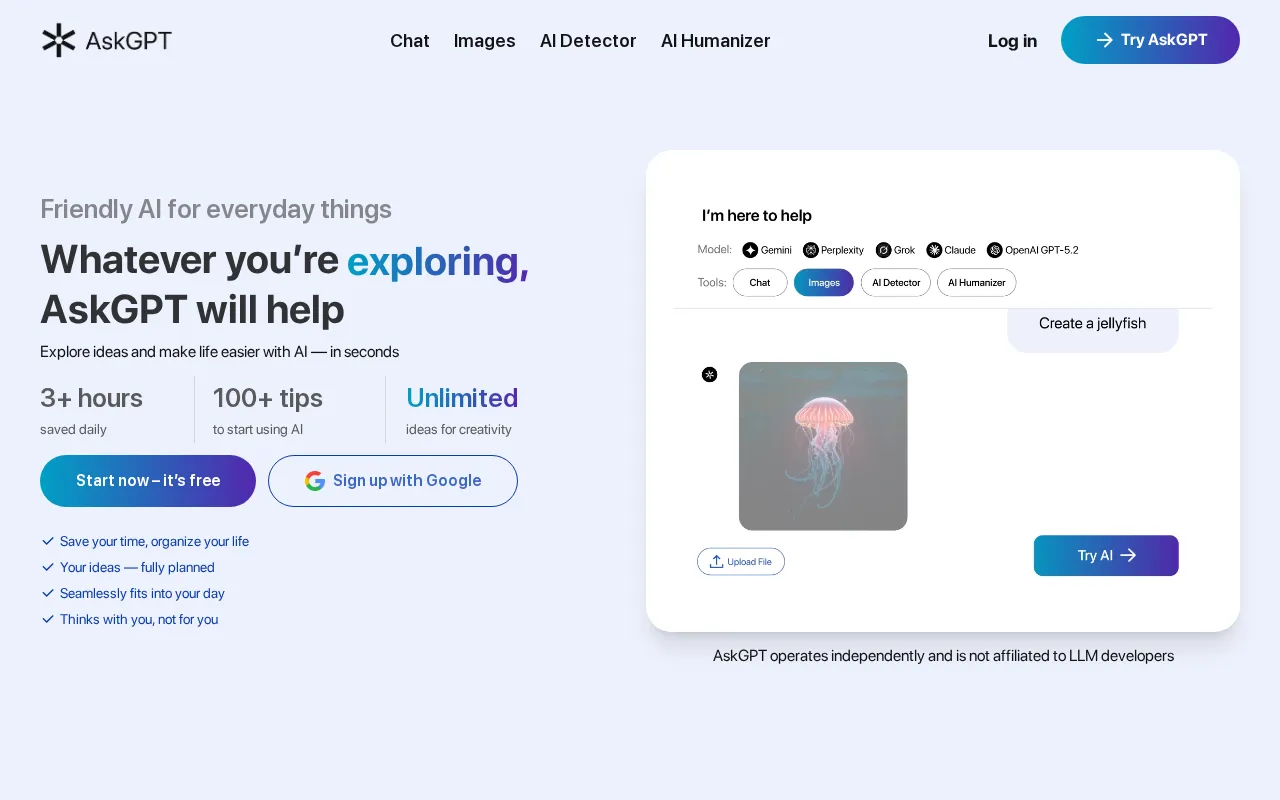
Task: Select the AI Humanizer tool pill
Action: 977,282
